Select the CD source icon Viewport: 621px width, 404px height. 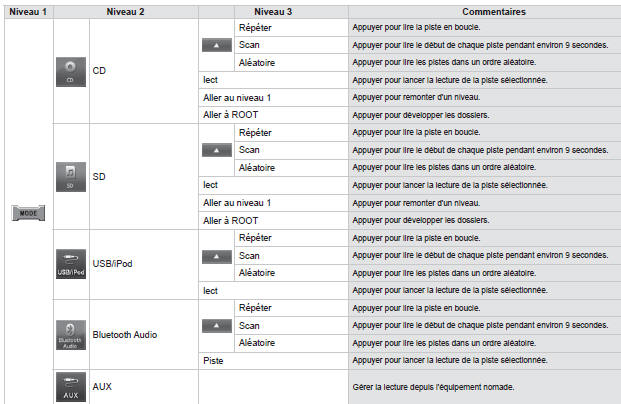coord(70,72)
